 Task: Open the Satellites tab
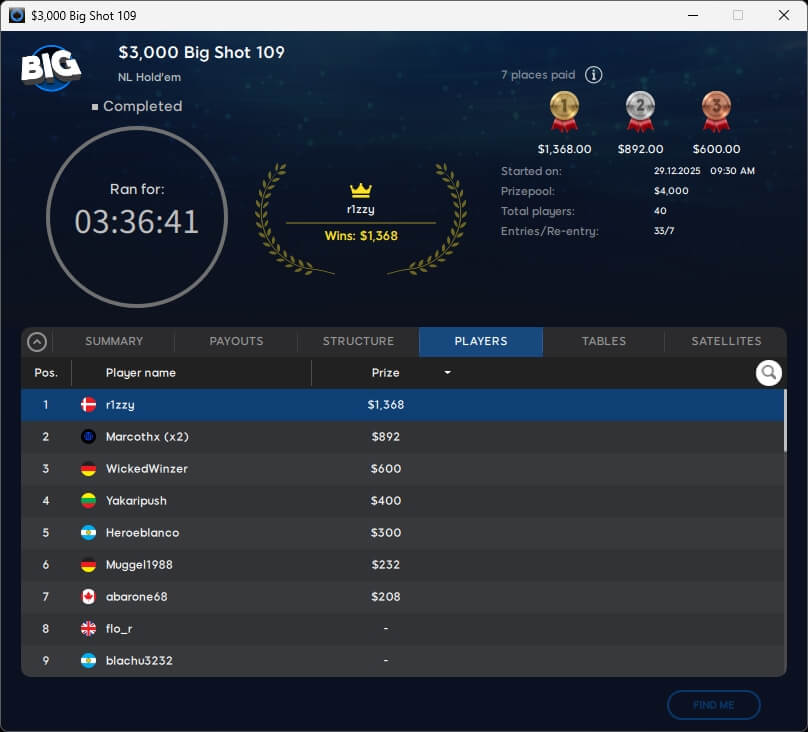(x=726, y=341)
